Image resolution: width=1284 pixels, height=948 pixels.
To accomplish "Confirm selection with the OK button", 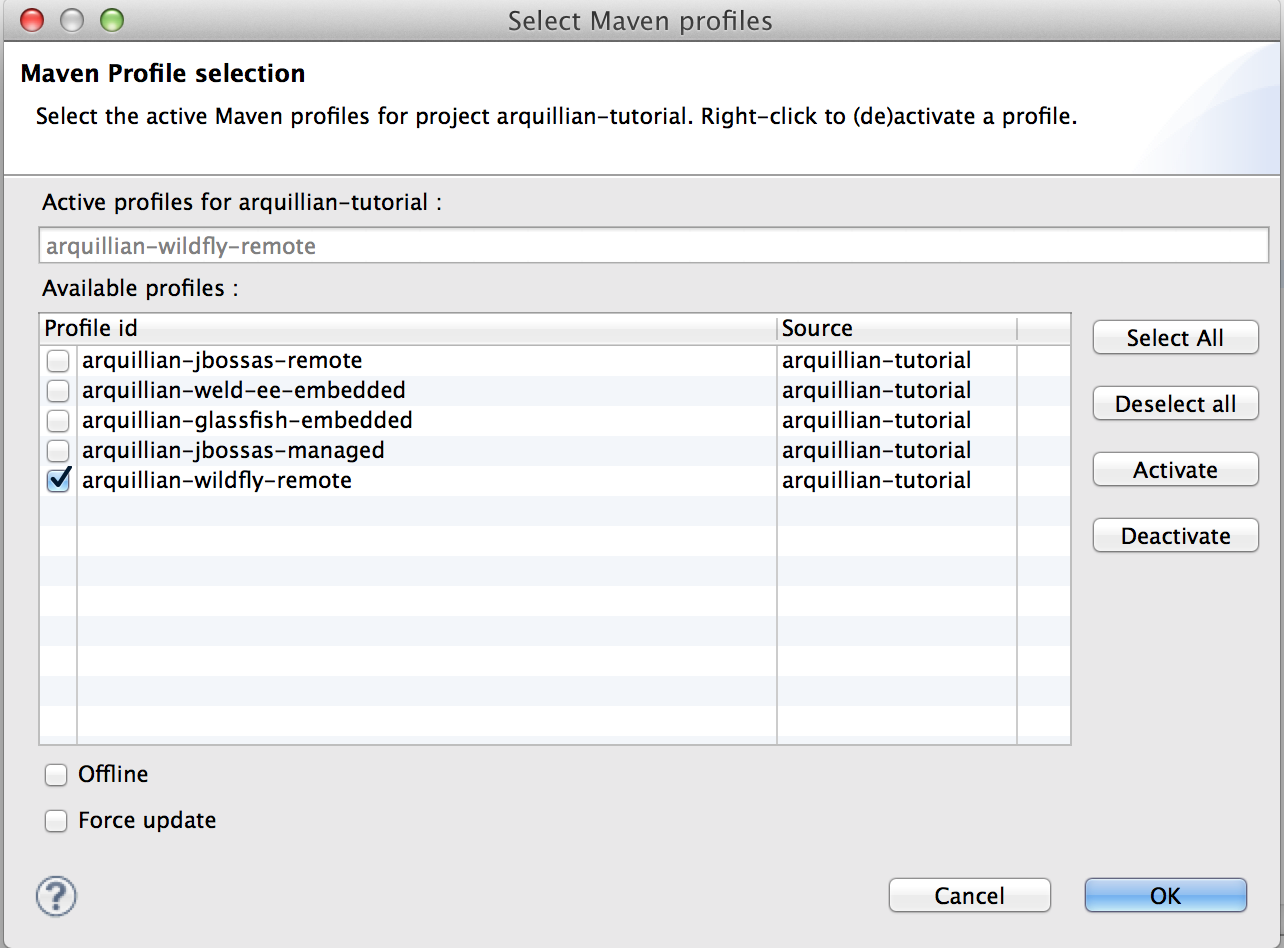I will [1165, 896].
